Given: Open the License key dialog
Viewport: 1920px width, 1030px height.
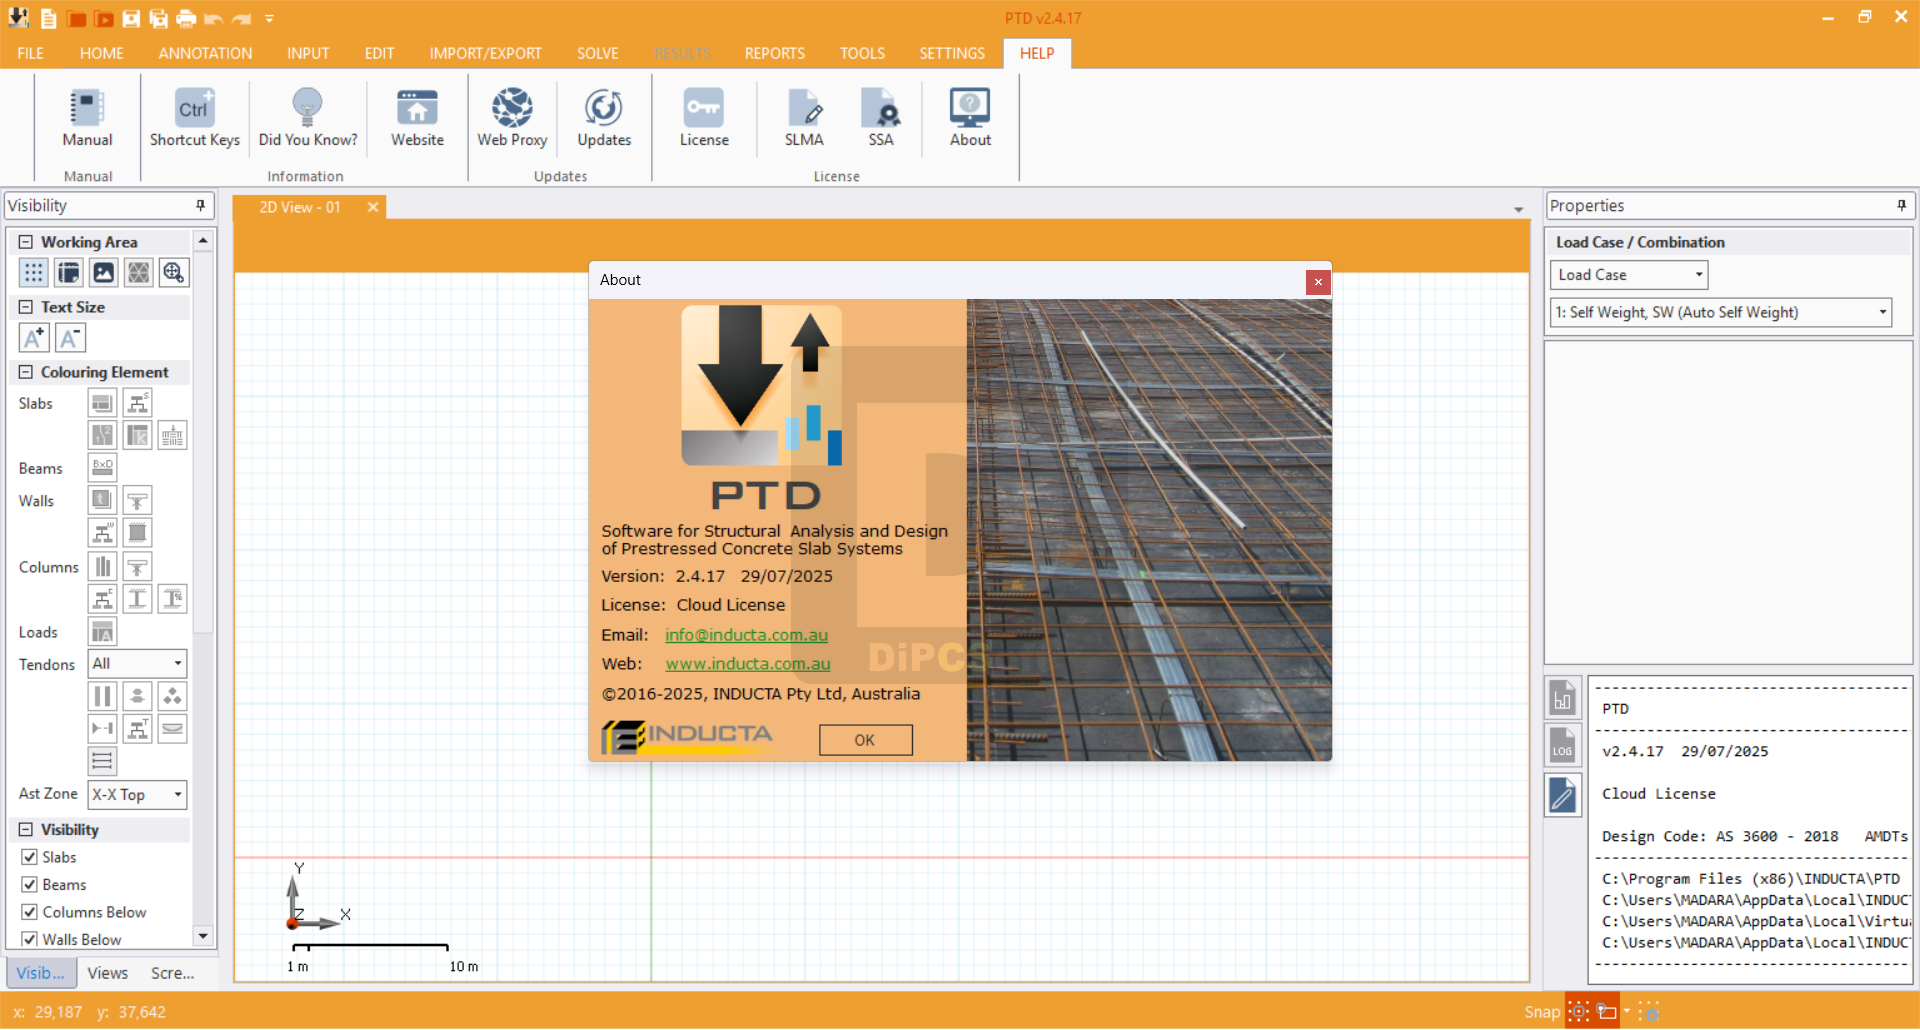Looking at the screenshot, I should [704, 118].
